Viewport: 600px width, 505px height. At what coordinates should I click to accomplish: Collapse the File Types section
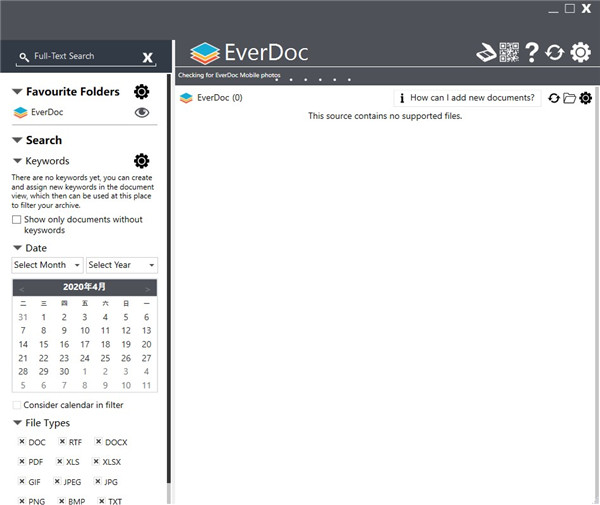[x=17, y=423]
